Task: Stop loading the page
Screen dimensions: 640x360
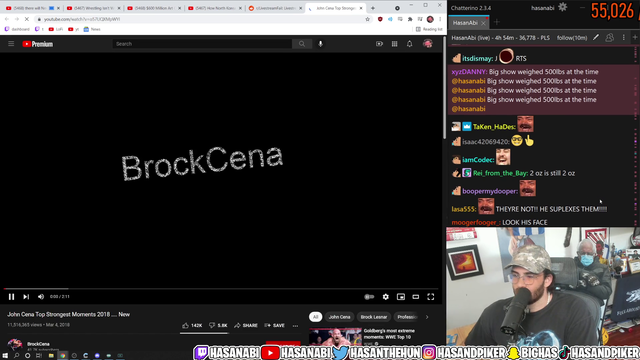Action: coord(27,19)
